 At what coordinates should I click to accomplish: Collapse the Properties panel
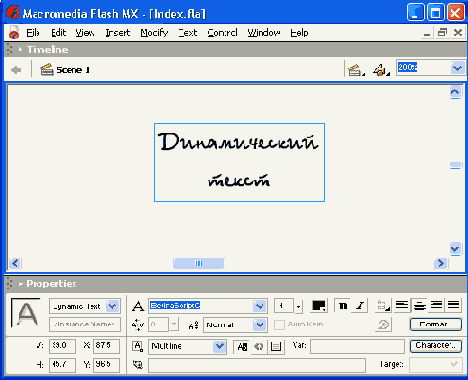[x=20, y=284]
